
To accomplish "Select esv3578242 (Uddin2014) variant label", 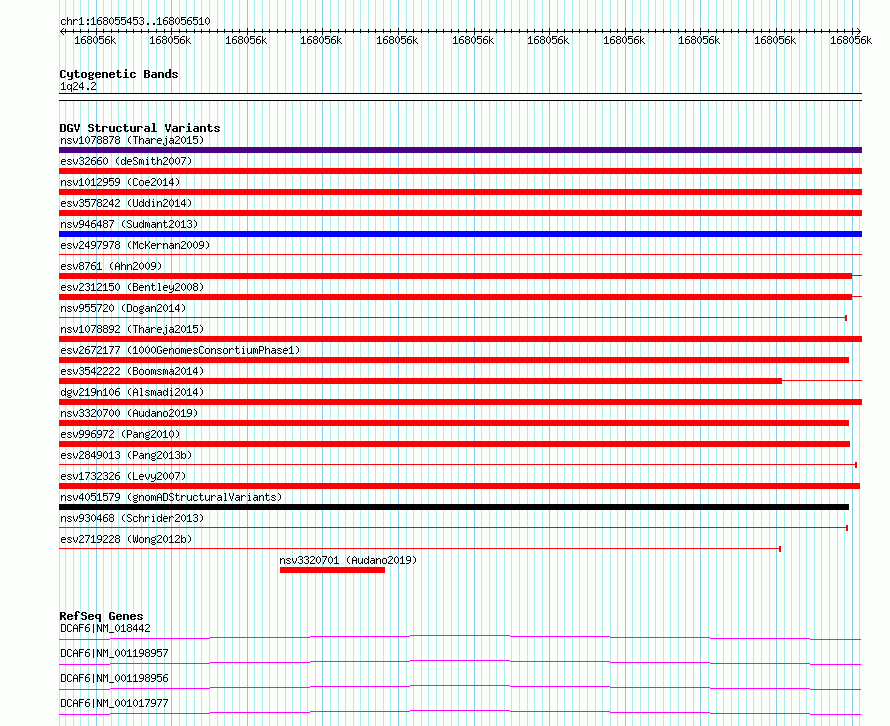I will tap(126, 203).
